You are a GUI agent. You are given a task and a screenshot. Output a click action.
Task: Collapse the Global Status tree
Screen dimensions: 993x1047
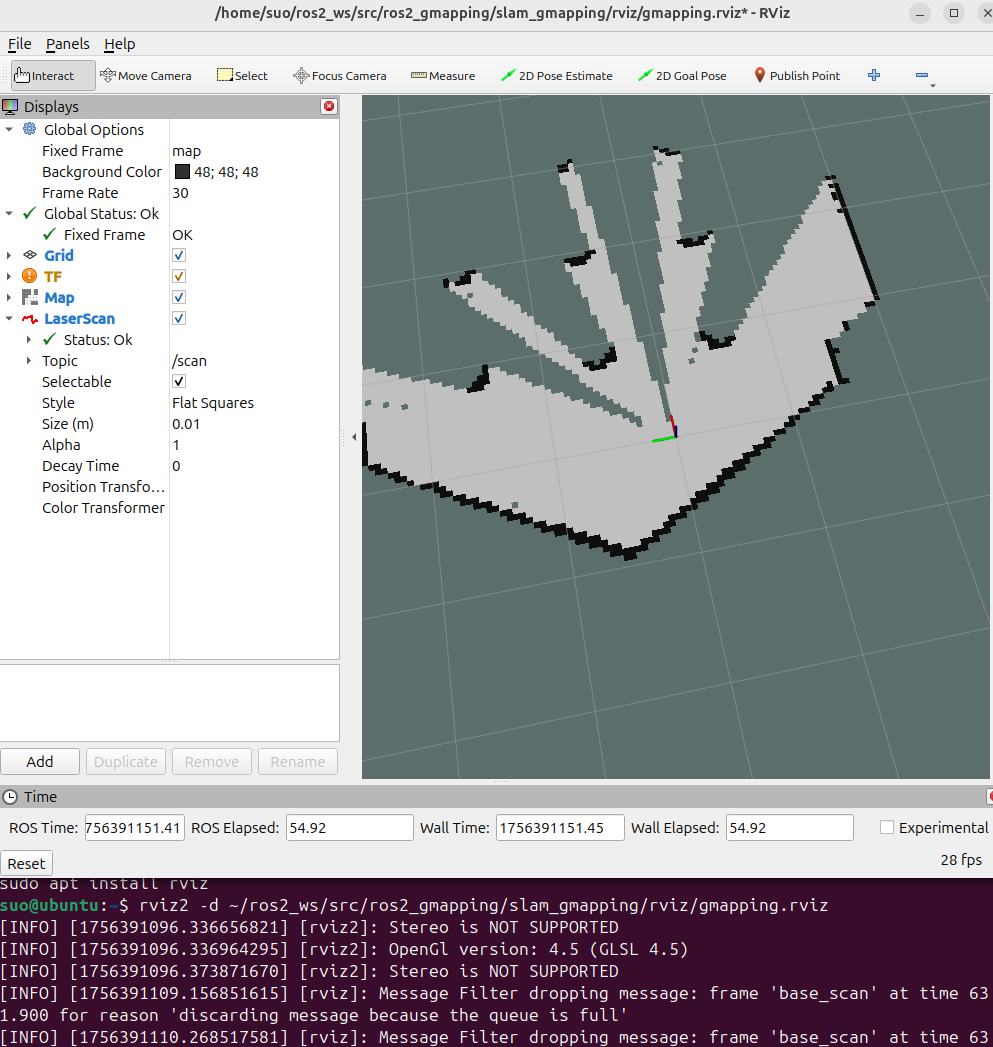9,214
